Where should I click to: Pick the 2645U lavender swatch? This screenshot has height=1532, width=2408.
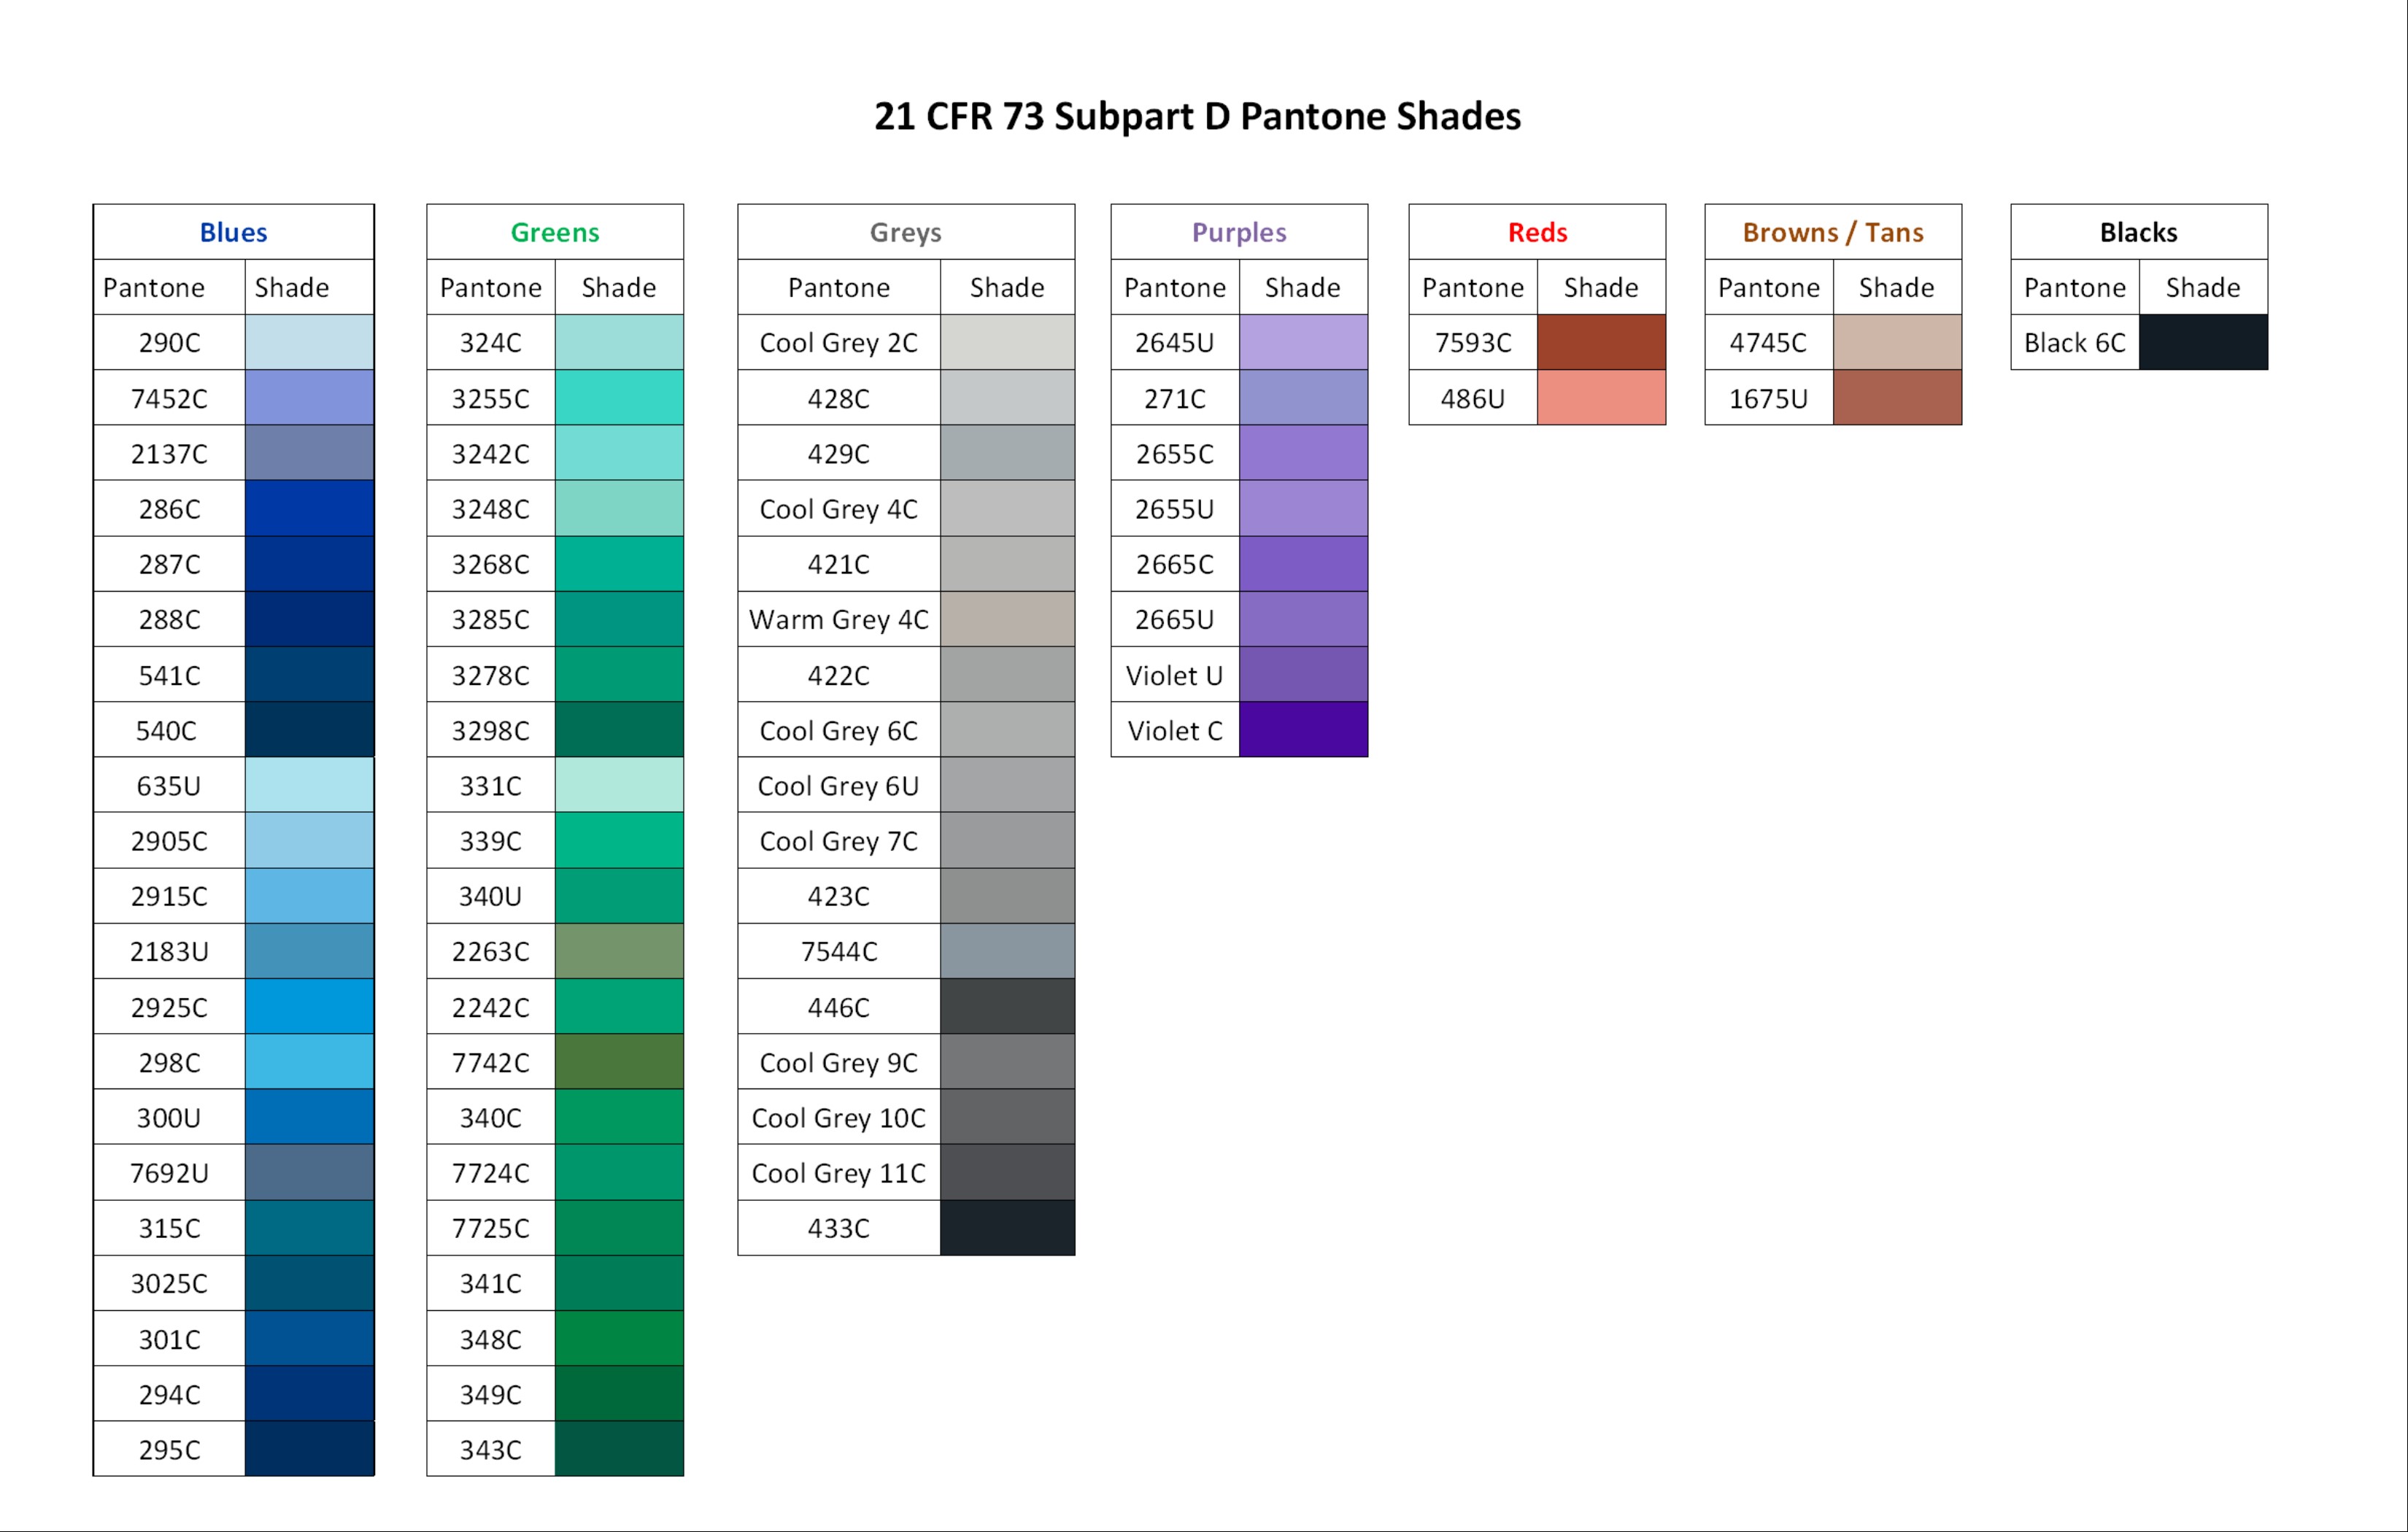(1303, 342)
